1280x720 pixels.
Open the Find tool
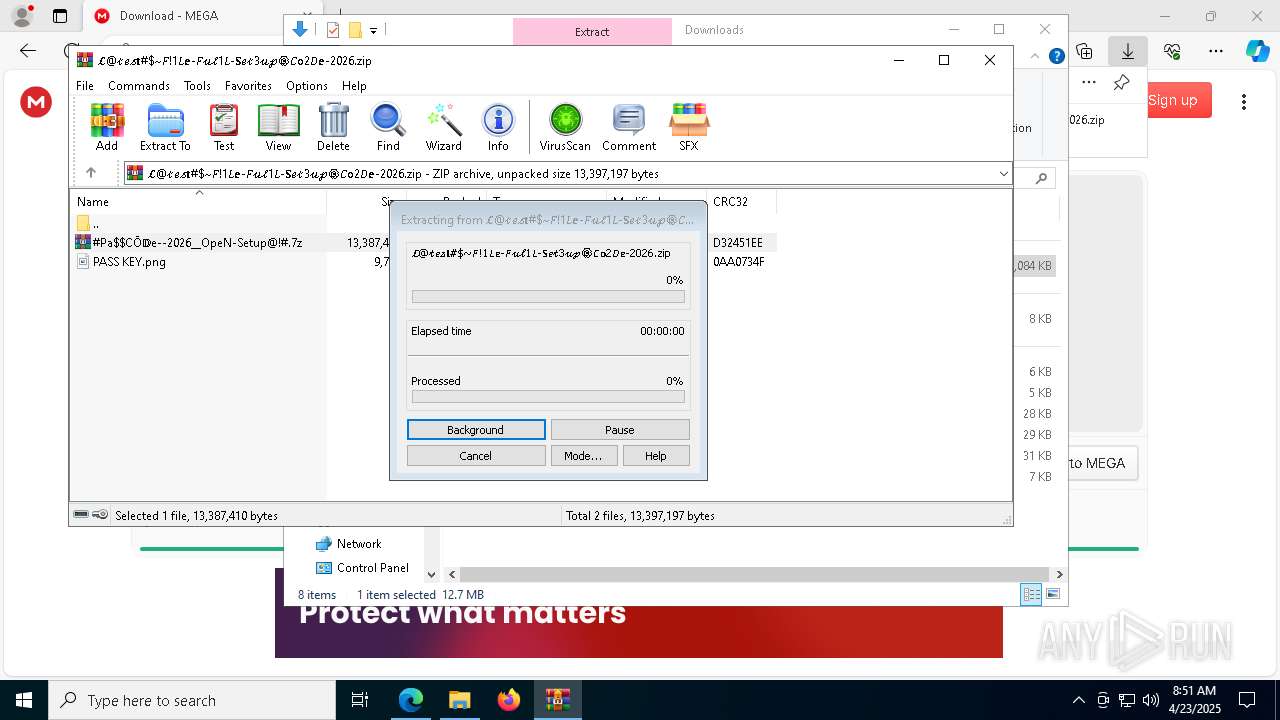pyautogui.click(x=388, y=127)
